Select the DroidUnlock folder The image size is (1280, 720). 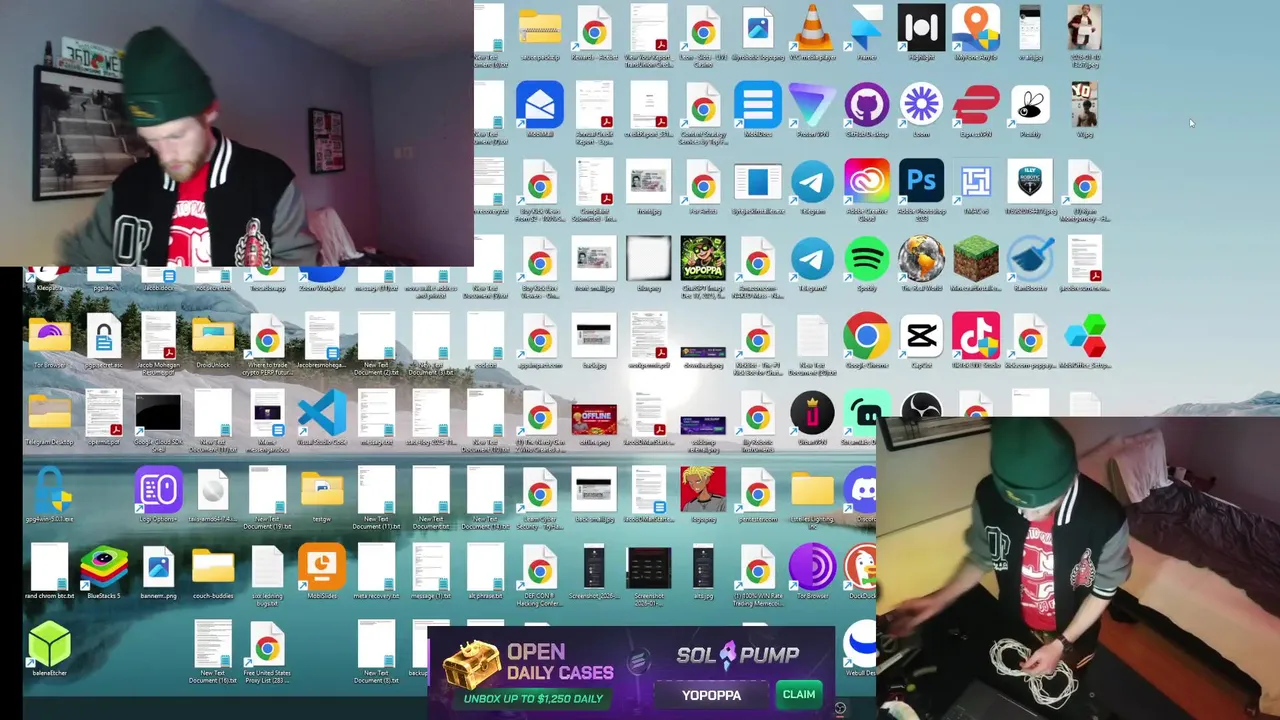pos(213,337)
